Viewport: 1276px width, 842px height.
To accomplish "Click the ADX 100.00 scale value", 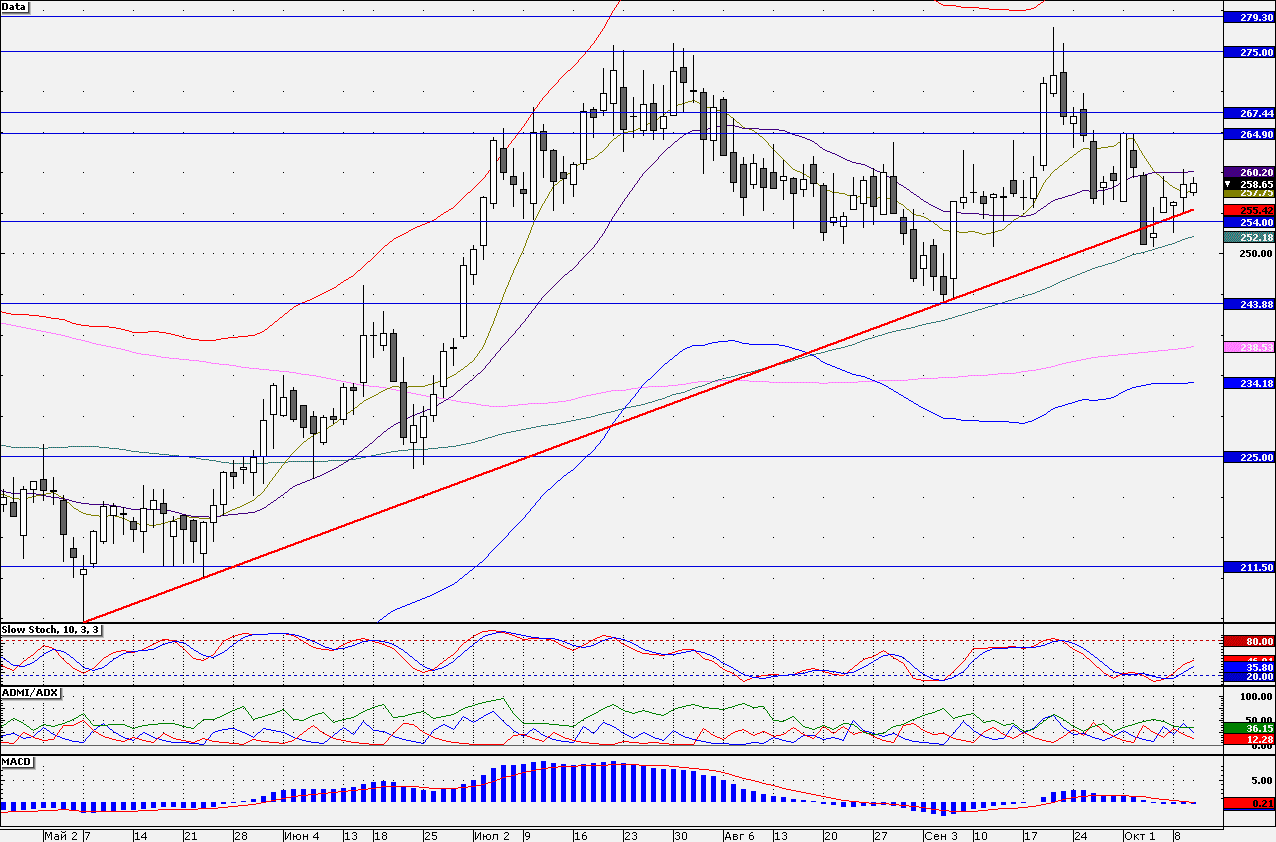I will tap(1255, 696).
